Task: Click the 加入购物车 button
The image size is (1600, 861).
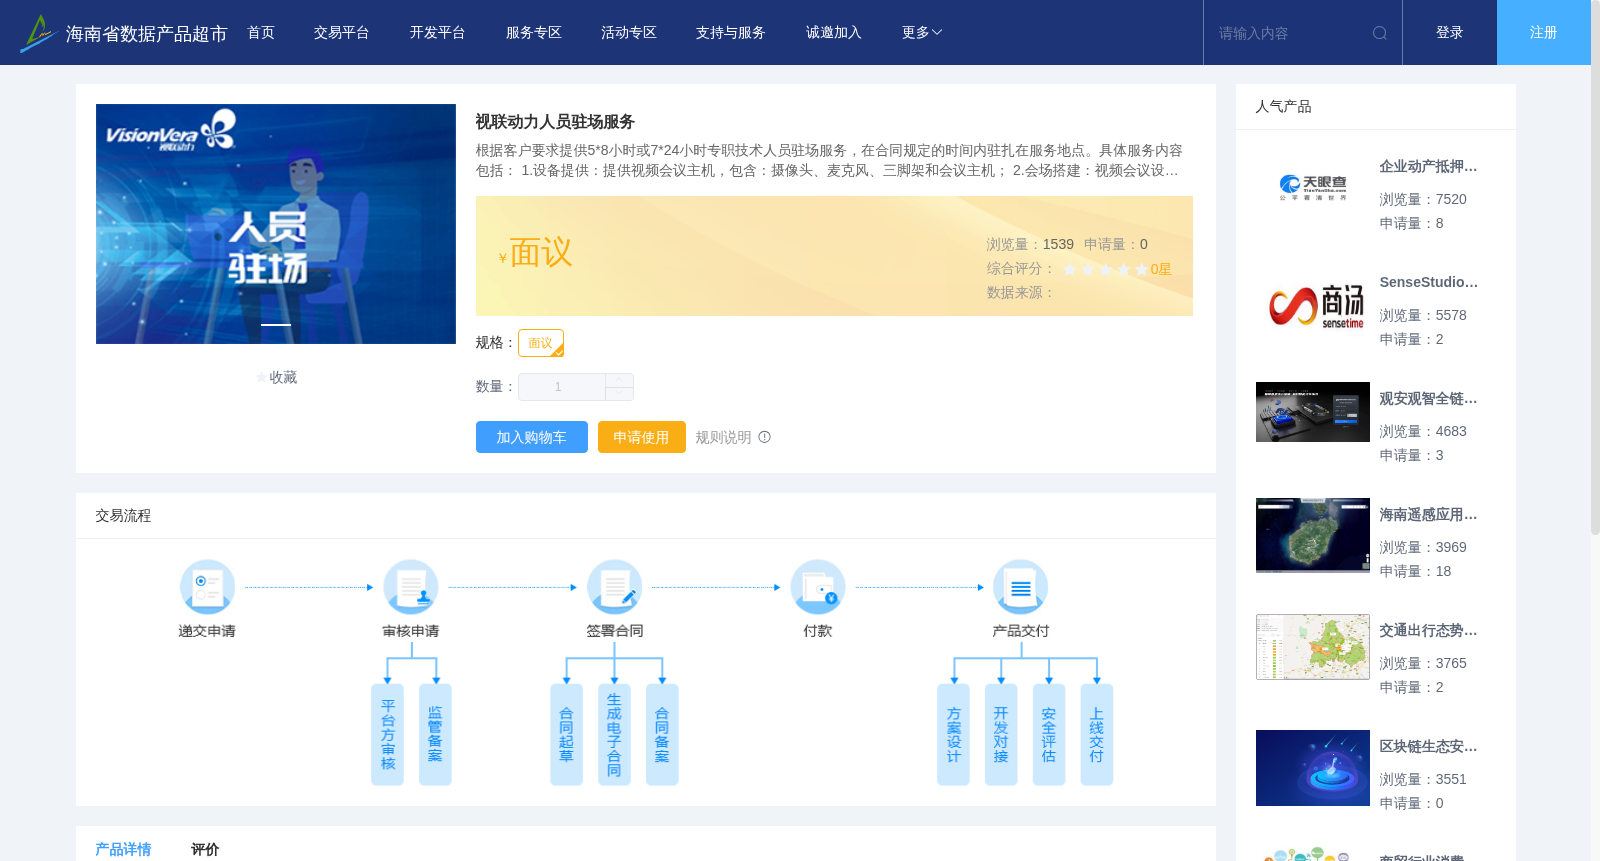Action: pyautogui.click(x=532, y=437)
